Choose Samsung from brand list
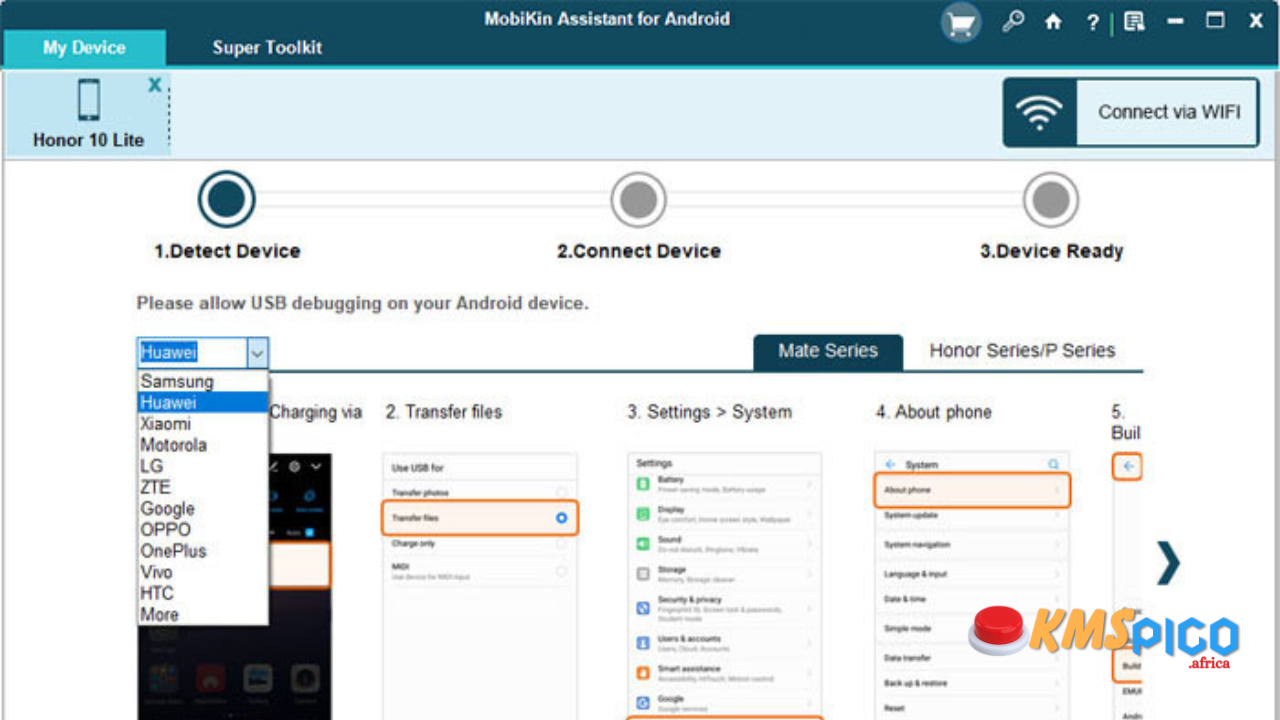Image resolution: width=1280 pixels, height=720 pixels. click(x=202, y=381)
